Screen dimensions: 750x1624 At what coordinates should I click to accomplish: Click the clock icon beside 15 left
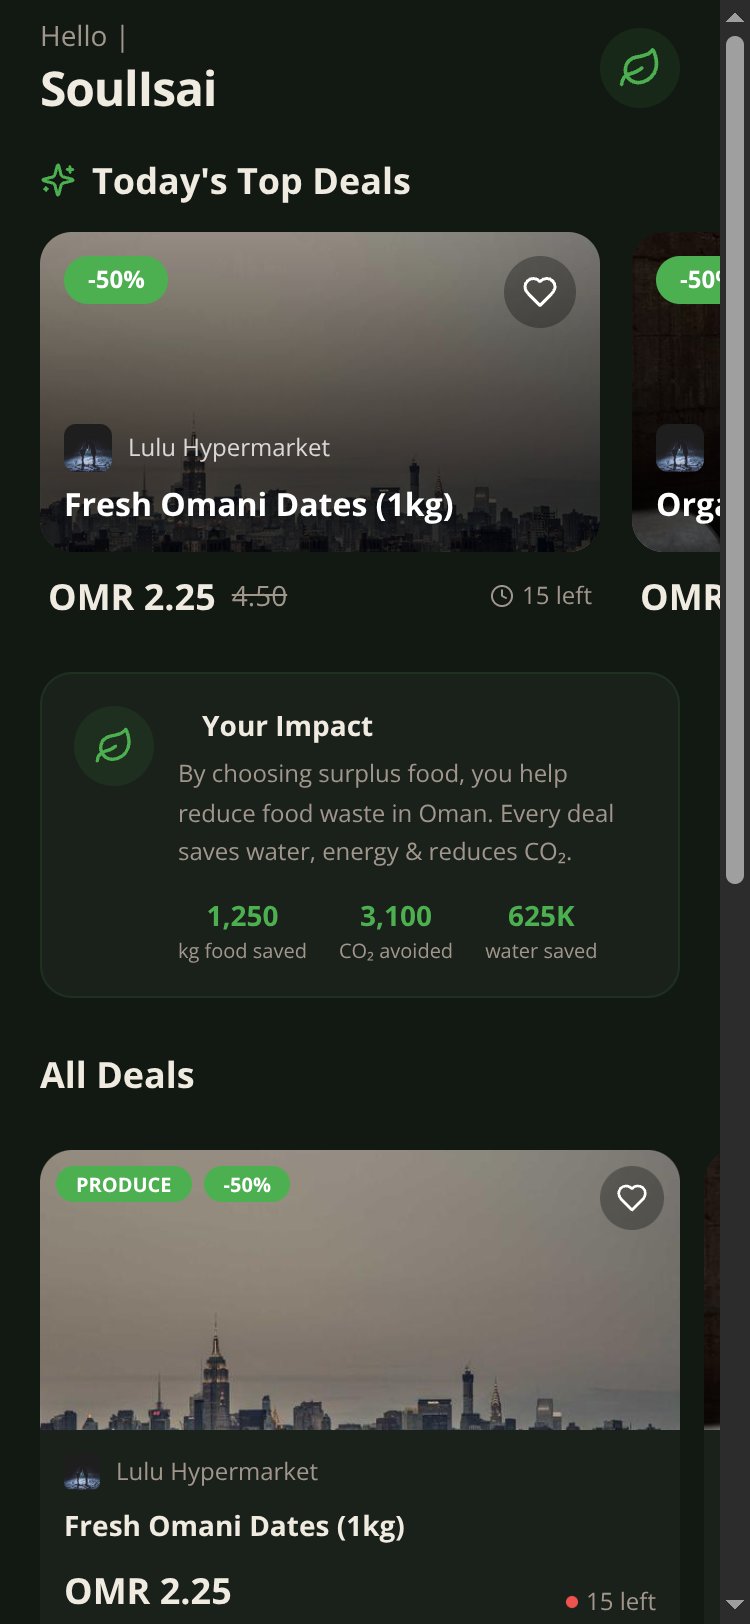click(x=502, y=596)
